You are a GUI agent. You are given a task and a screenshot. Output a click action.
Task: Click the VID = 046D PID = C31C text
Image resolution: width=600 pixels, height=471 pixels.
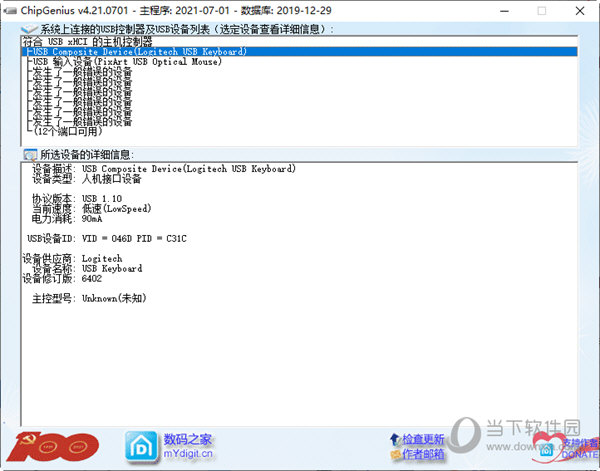click(x=134, y=238)
